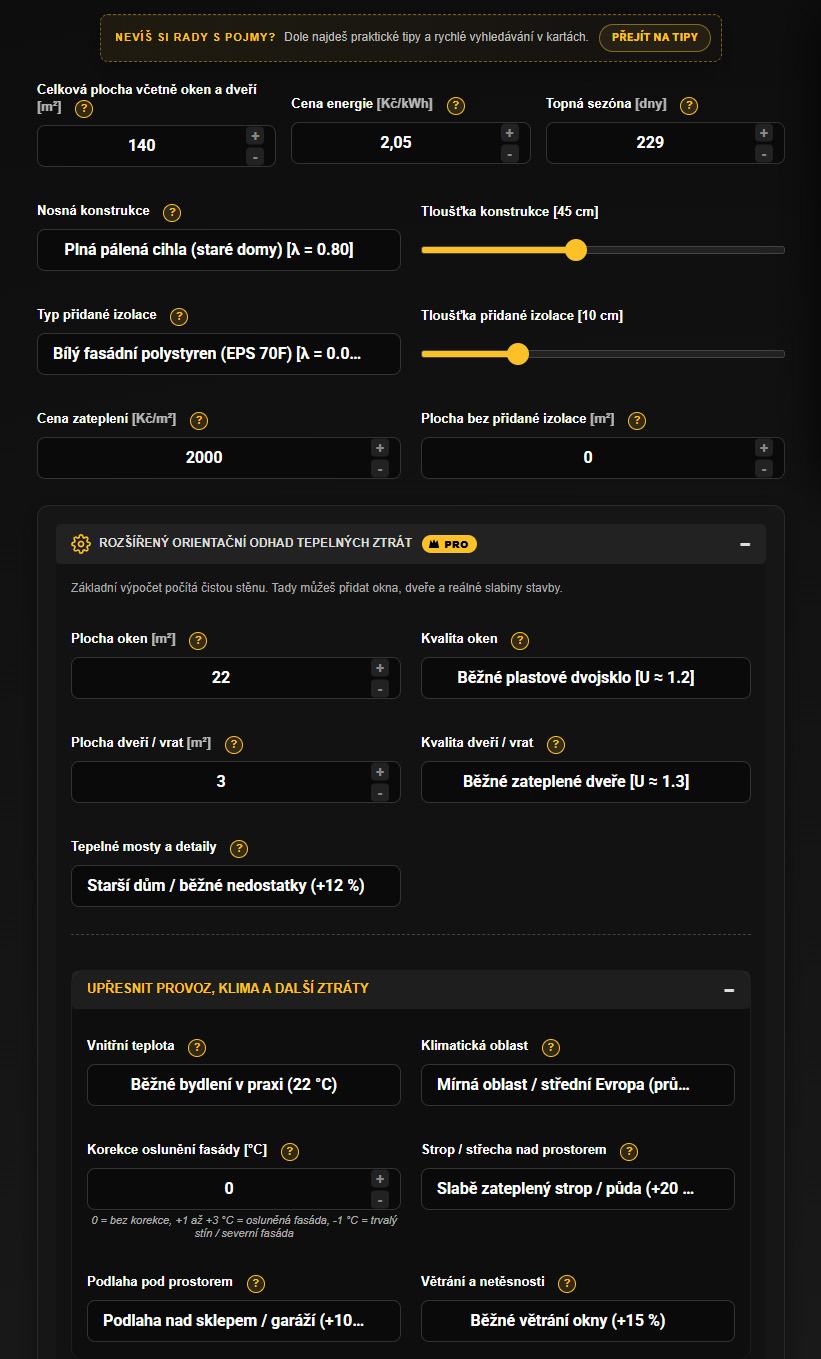This screenshot has height=1359, width=821.
Task: Show help for Plocha bez přidané izolace
Action: pos(637,420)
